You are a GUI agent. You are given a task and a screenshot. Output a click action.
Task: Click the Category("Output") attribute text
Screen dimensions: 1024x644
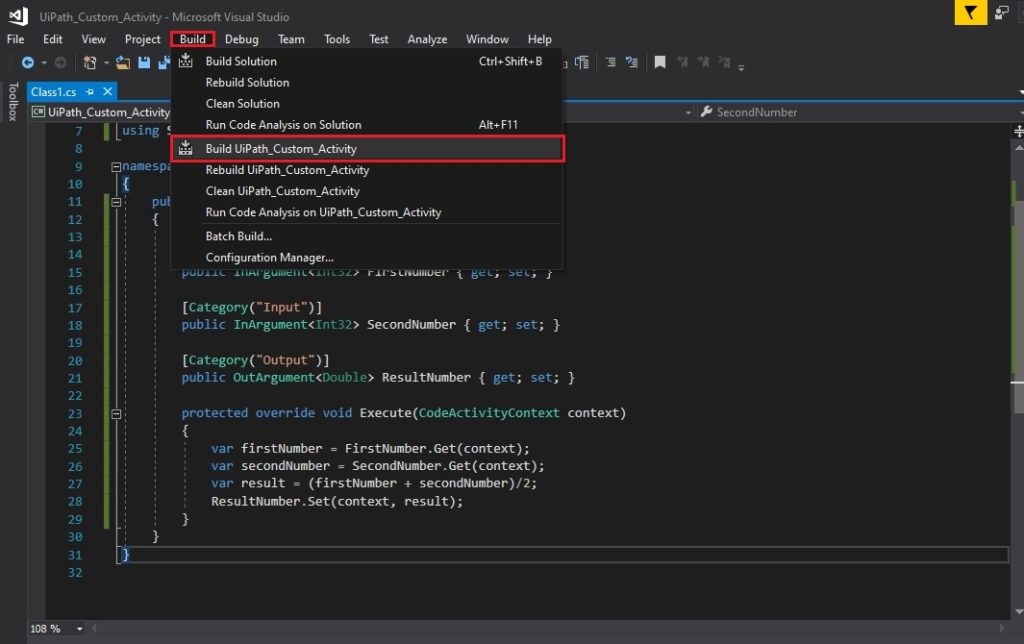click(x=255, y=360)
